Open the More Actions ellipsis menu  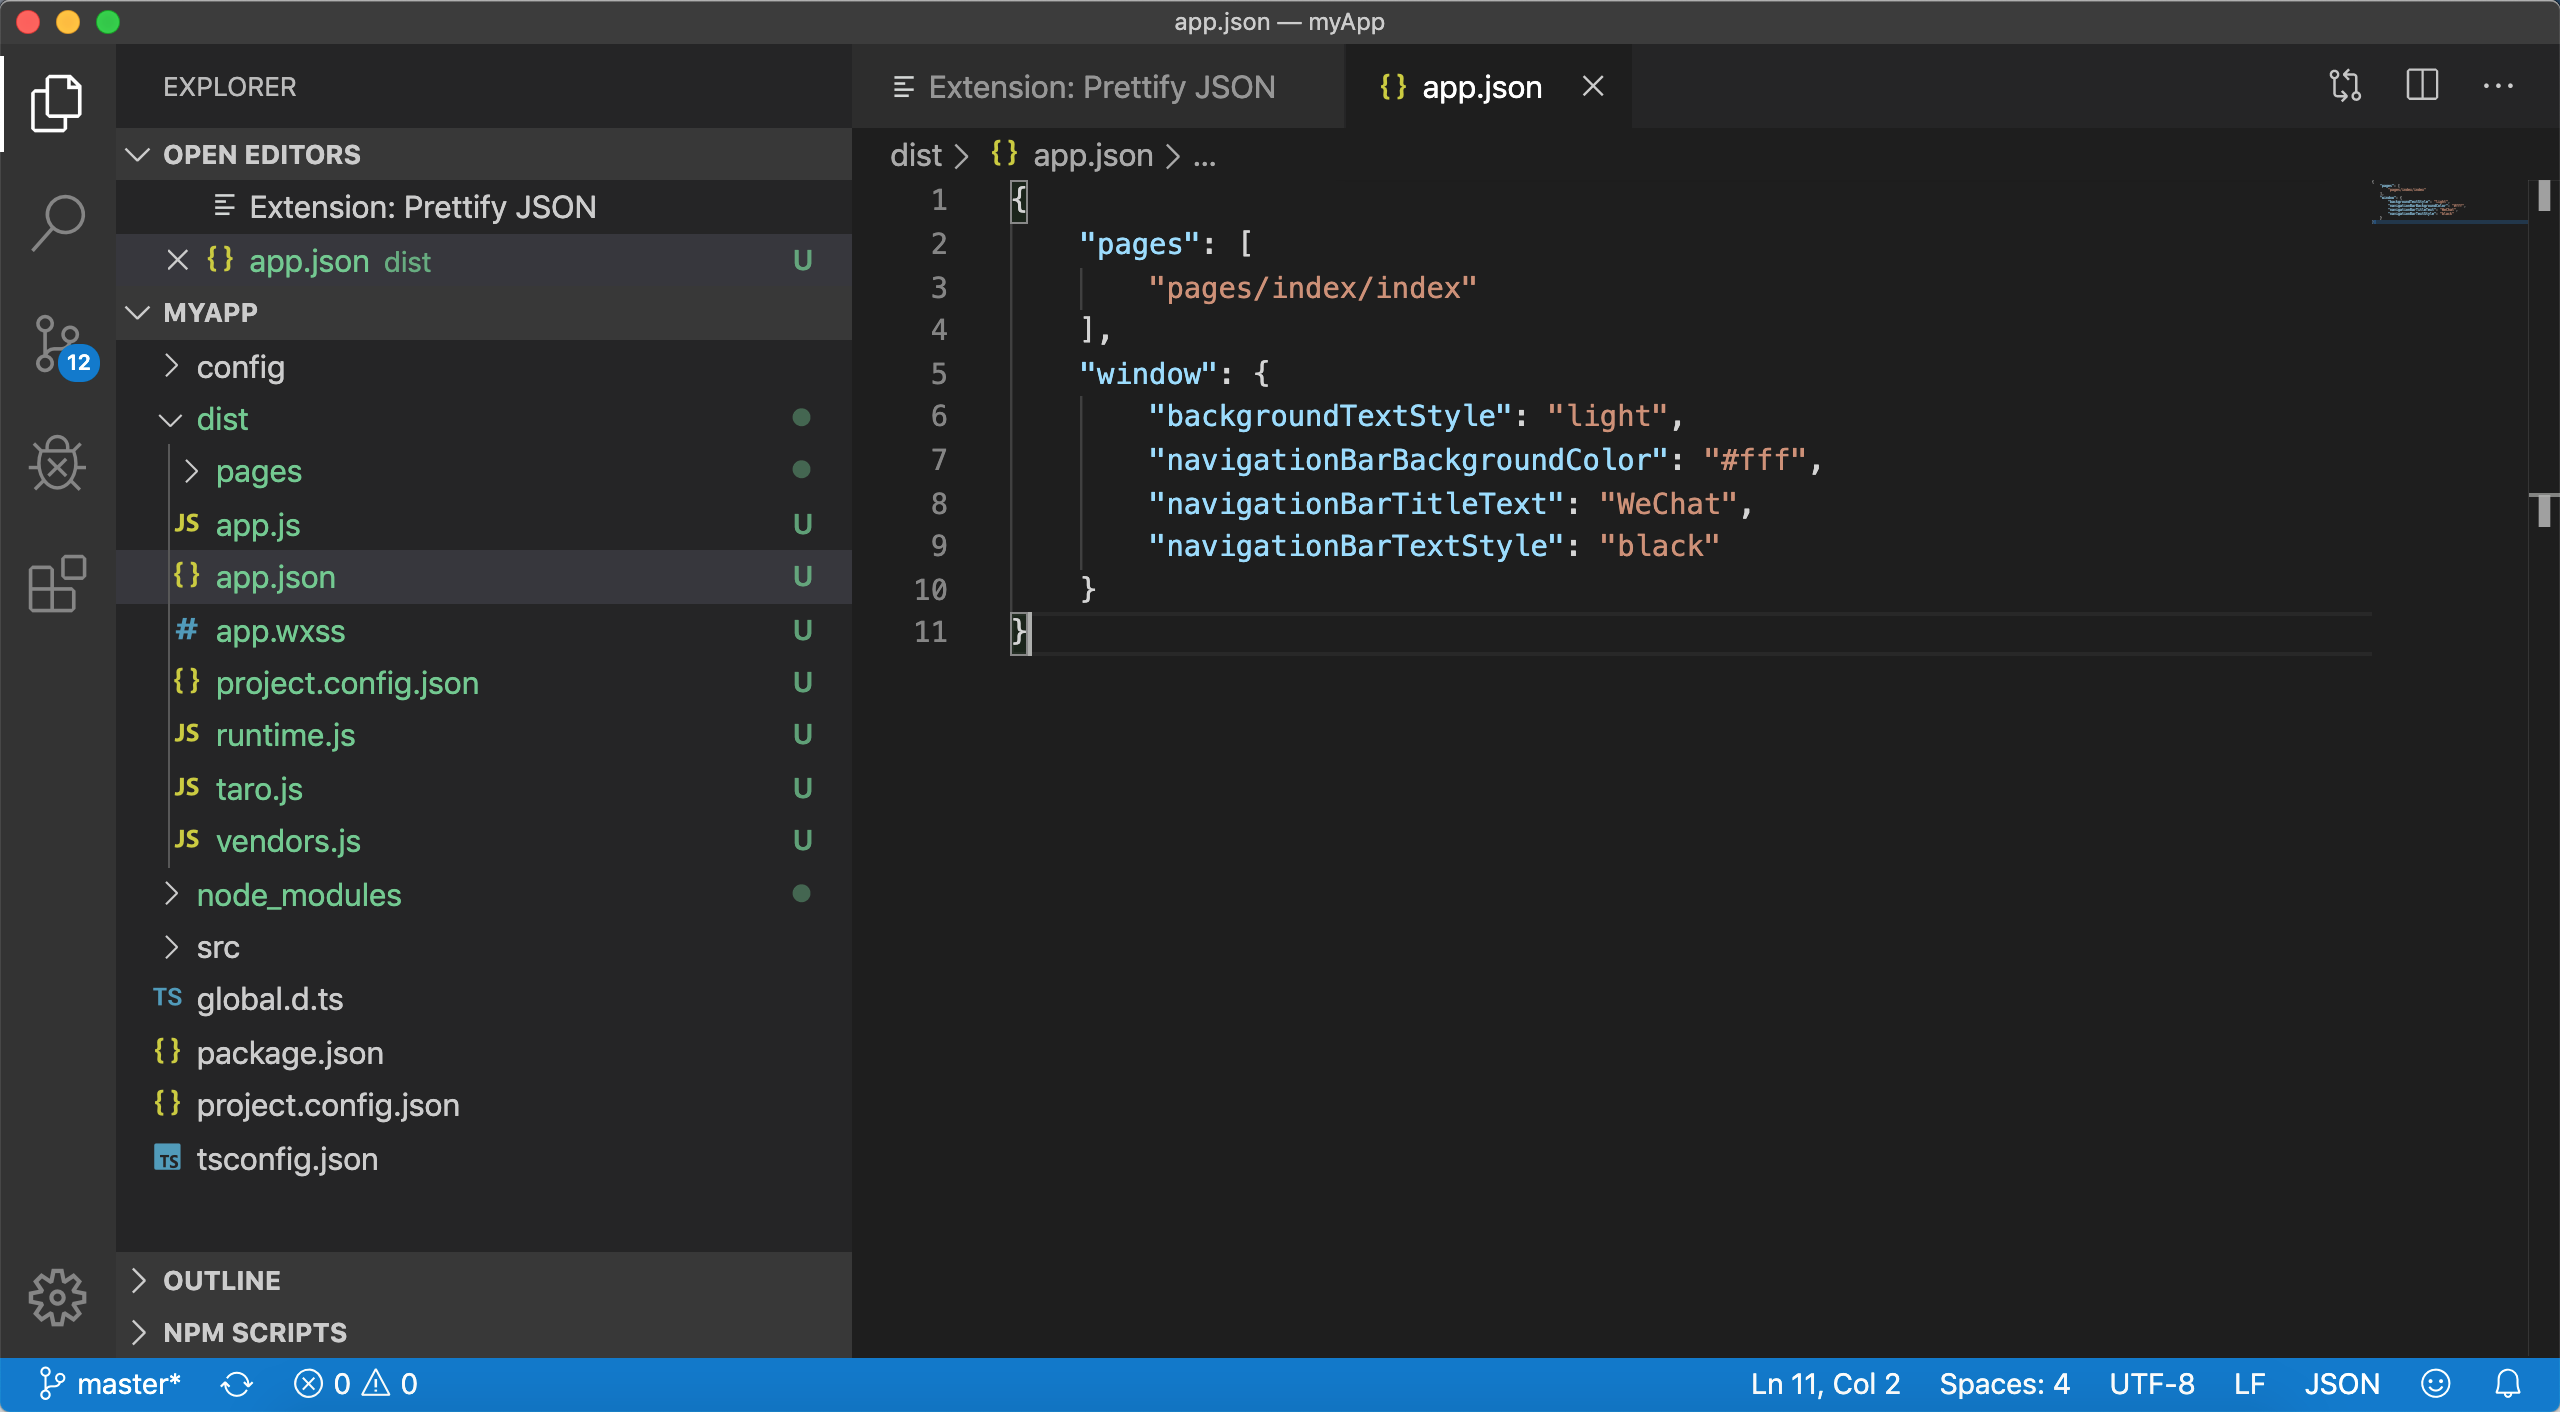click(2498, 86)
